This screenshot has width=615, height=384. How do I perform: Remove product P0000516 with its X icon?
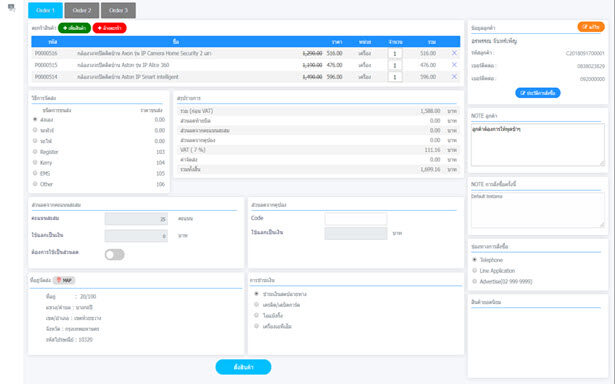(x=454, y=53)
